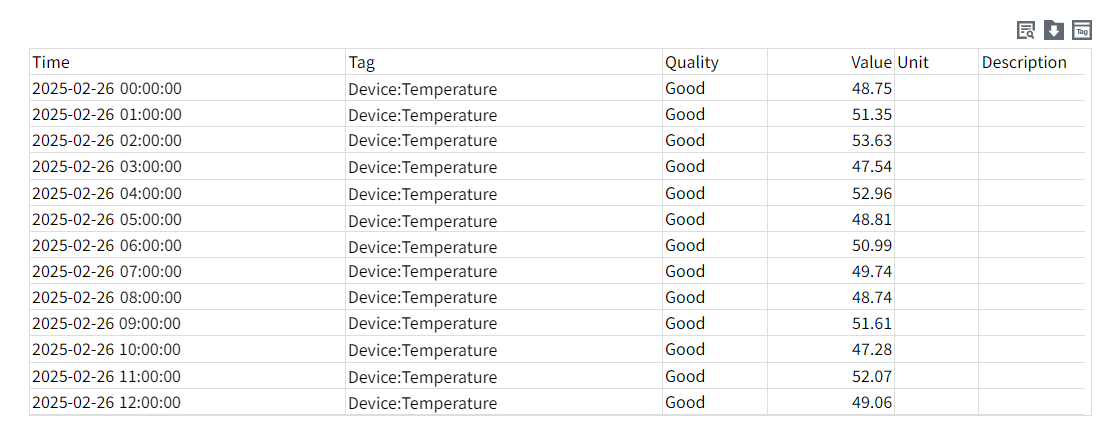This screenshot has width=1115, height=429.
Task: Click Good quality cell in 06:00:00 row
Action: (x=685, y=245)
